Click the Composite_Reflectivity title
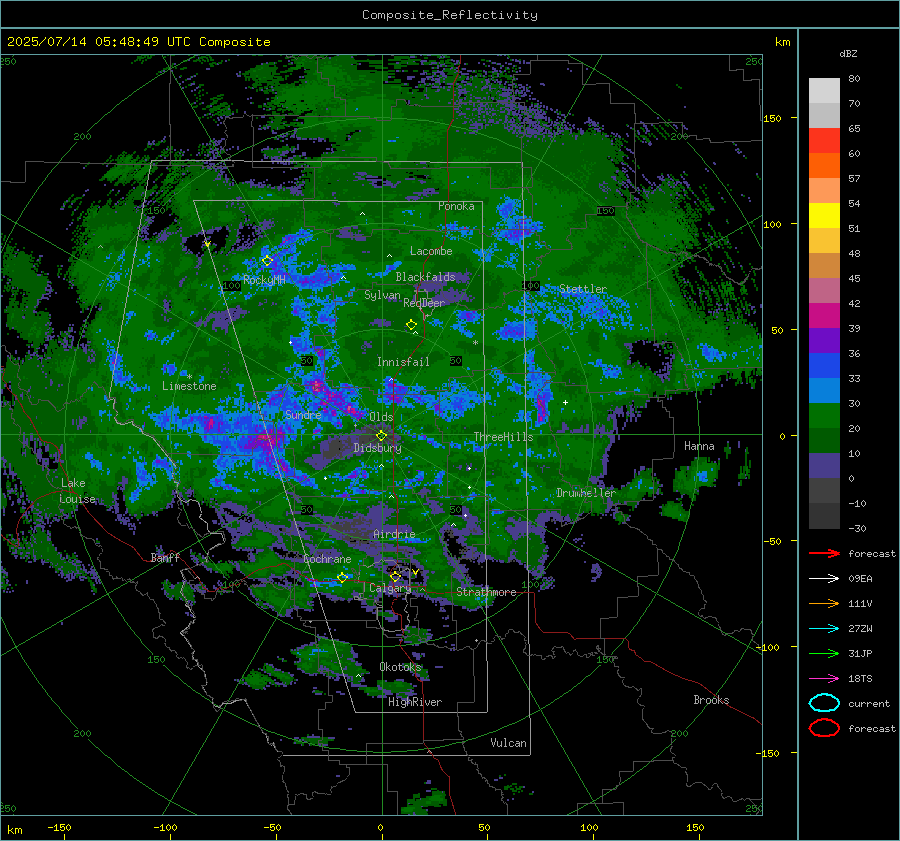 [x=449, y=15]
